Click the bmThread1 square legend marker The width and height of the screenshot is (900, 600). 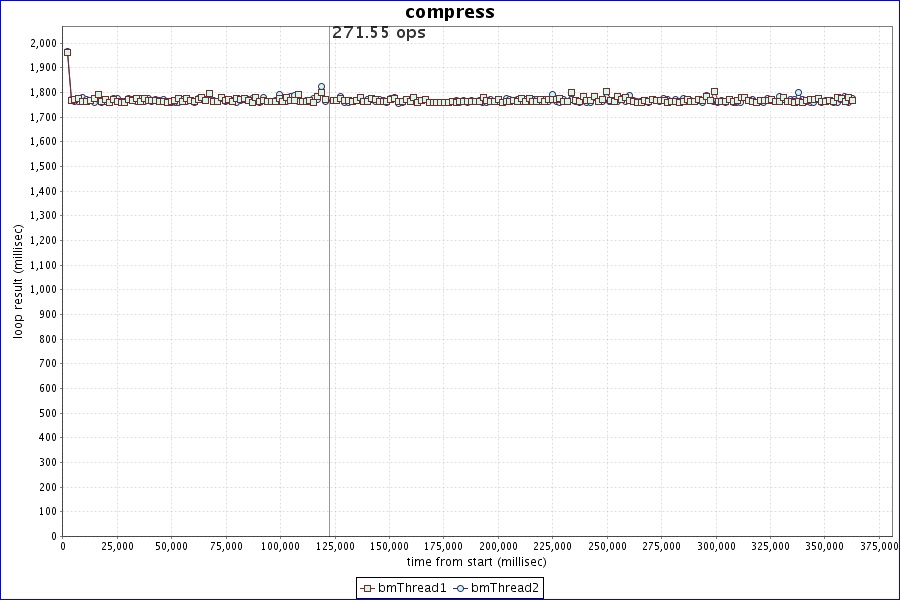(367, 588)
